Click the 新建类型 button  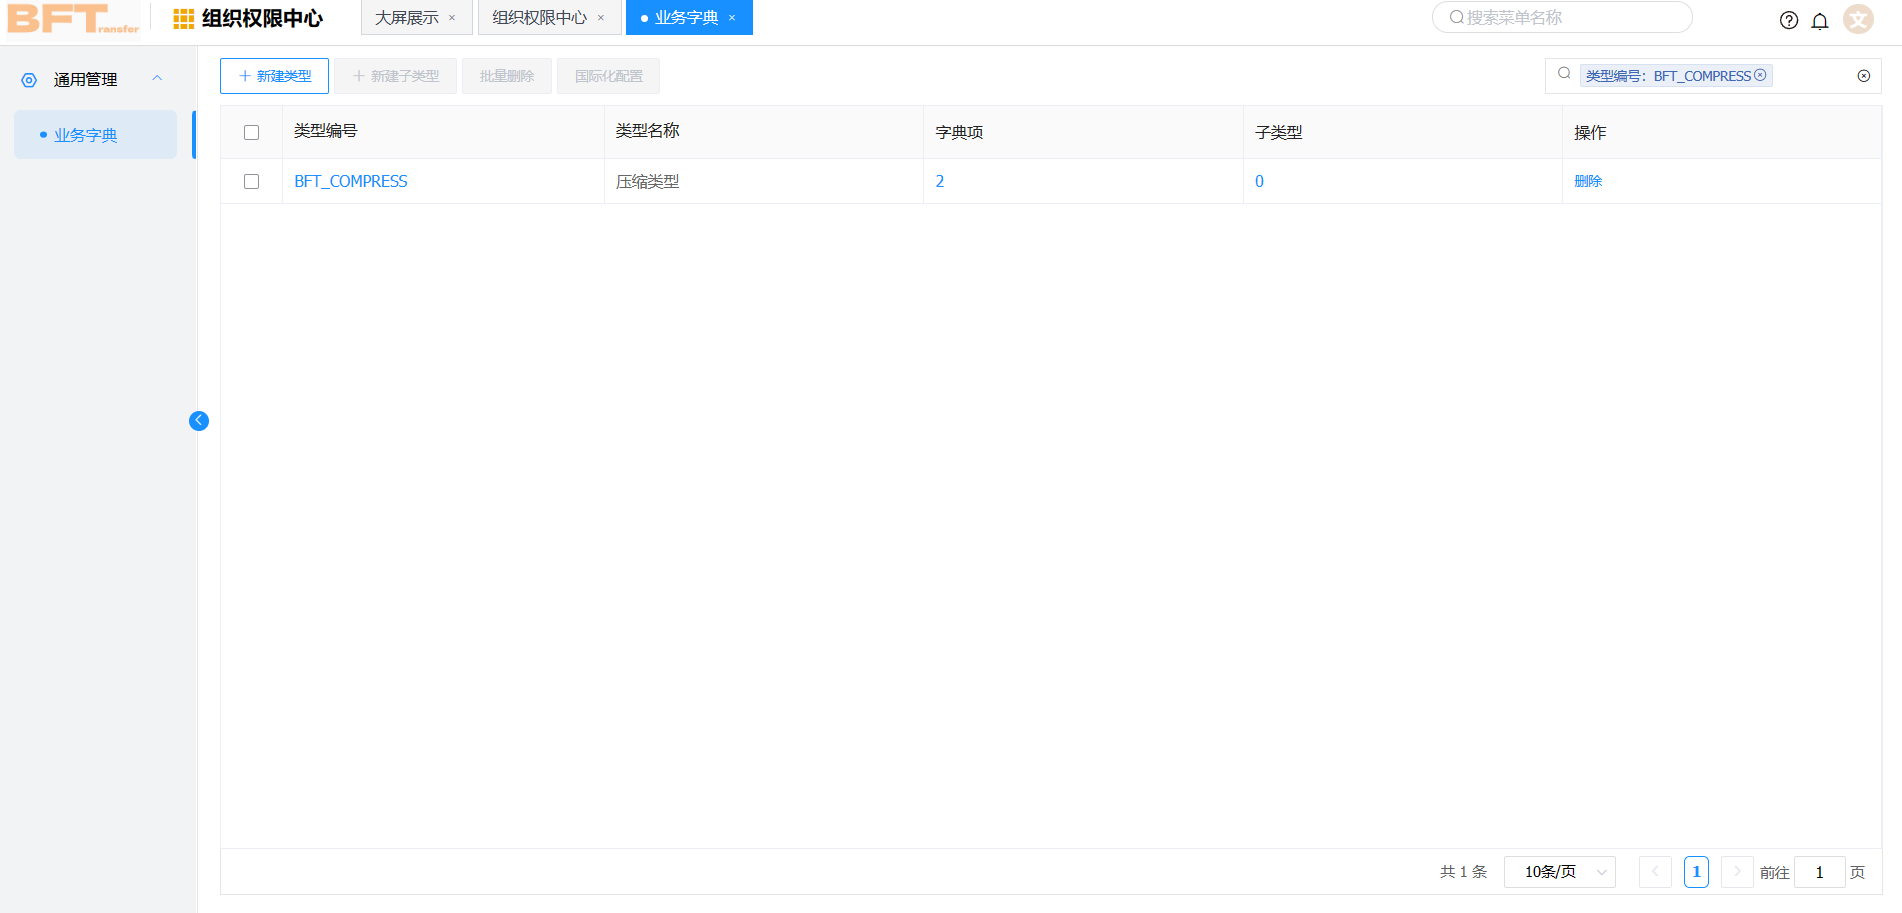(274, 75)
